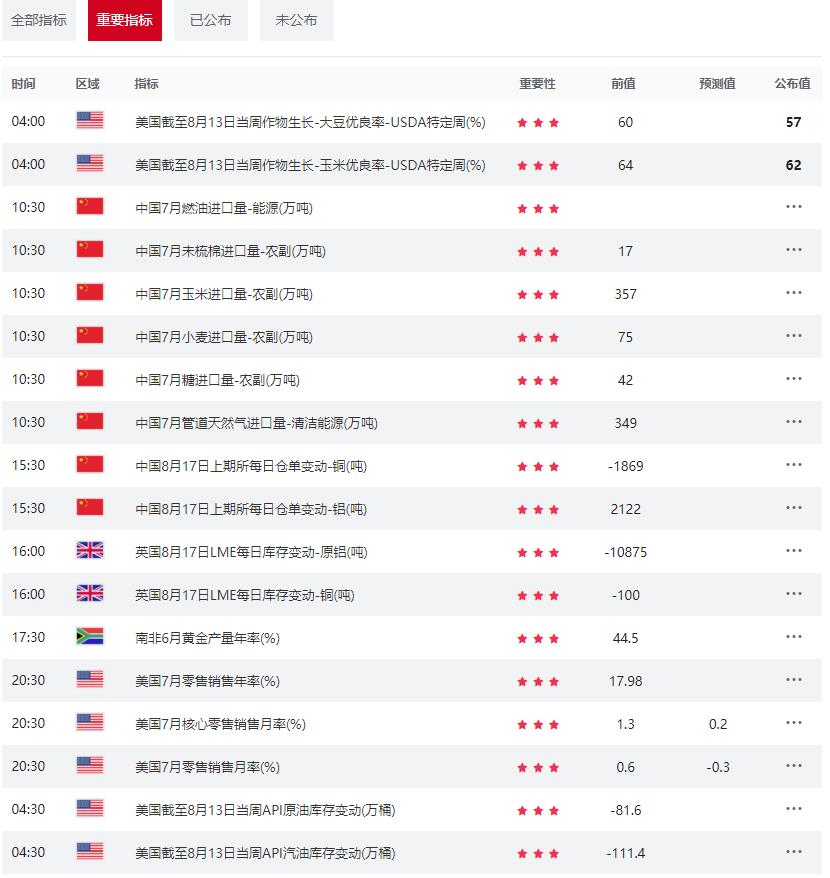830x878 pixels.
Task: Select the previous value 17.98 on retail sales row
Action: pyautogui.click(x=625, y=680)
